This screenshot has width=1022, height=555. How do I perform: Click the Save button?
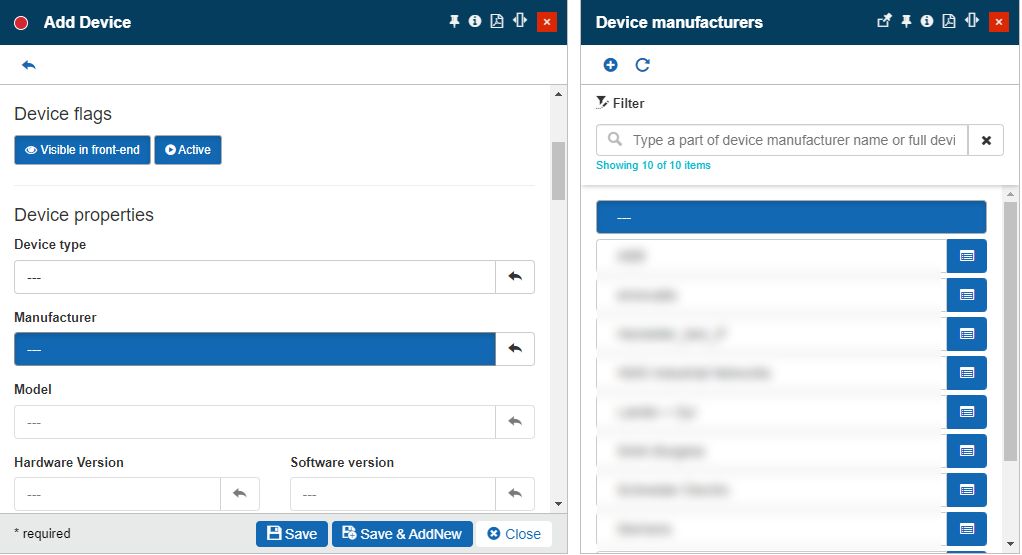[x=291, y=534]
